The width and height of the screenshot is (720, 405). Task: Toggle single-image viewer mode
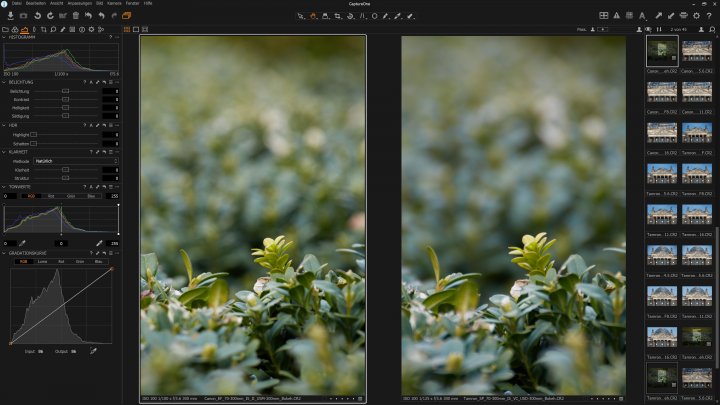[x=136, y=29]
